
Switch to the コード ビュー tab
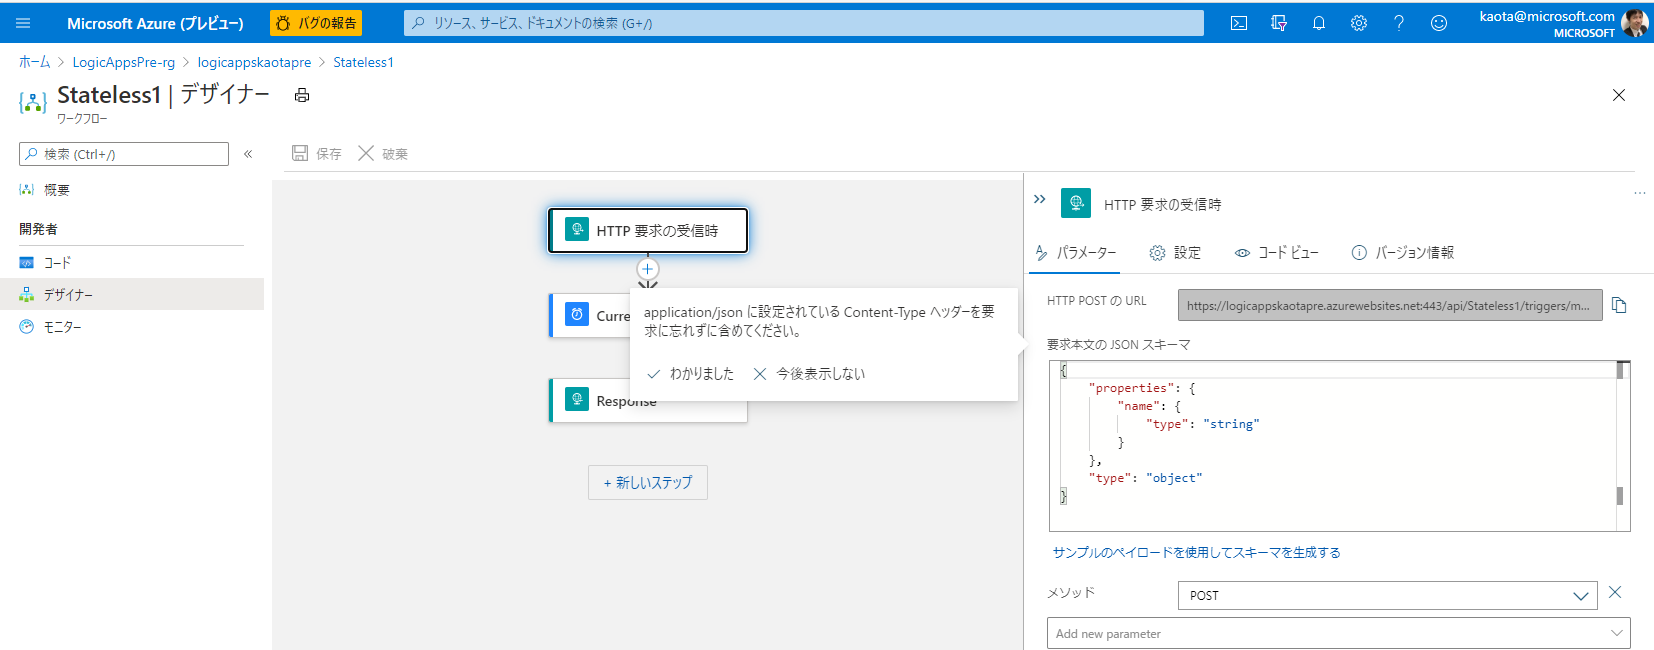coord(1277,253)
